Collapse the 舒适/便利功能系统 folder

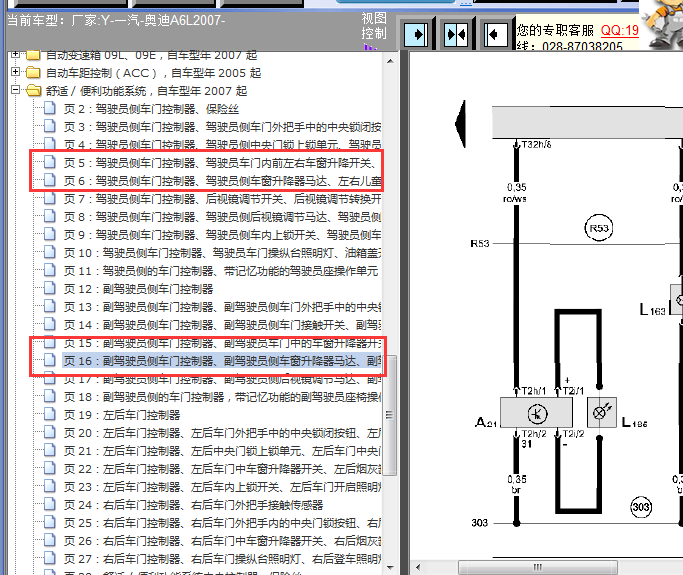click(15, 90)
